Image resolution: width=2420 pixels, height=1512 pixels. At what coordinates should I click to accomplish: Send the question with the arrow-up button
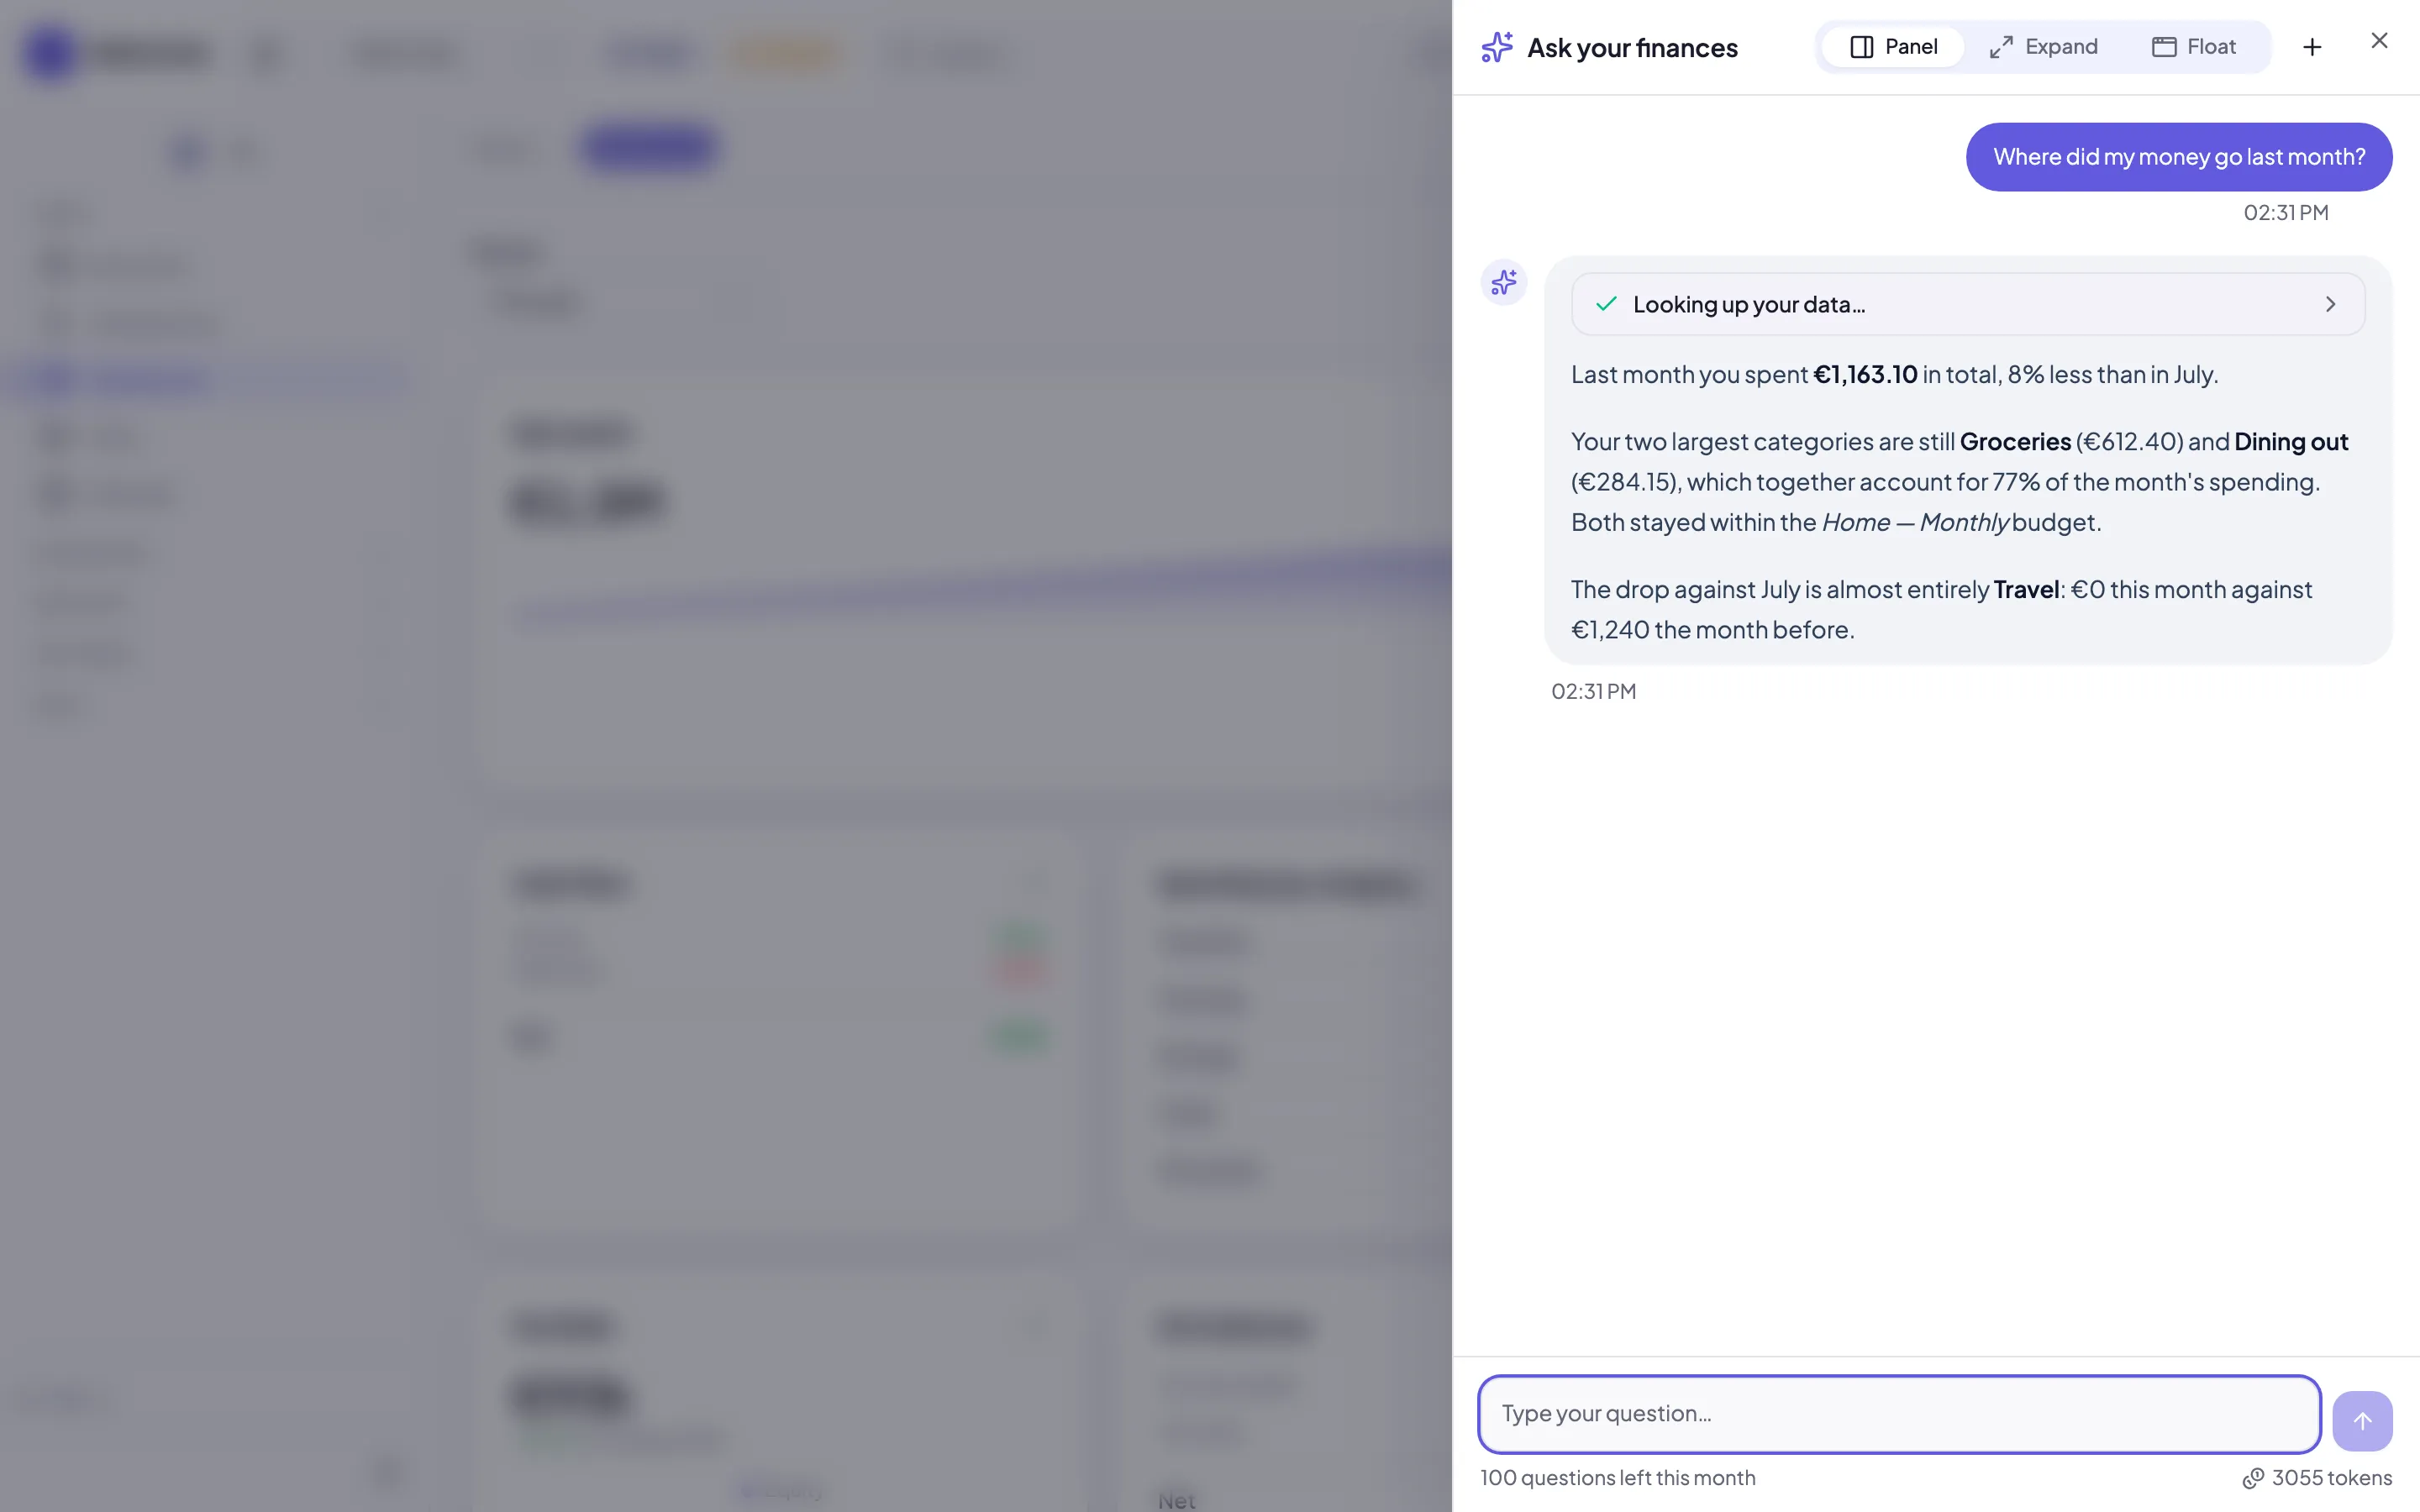2362,1421
